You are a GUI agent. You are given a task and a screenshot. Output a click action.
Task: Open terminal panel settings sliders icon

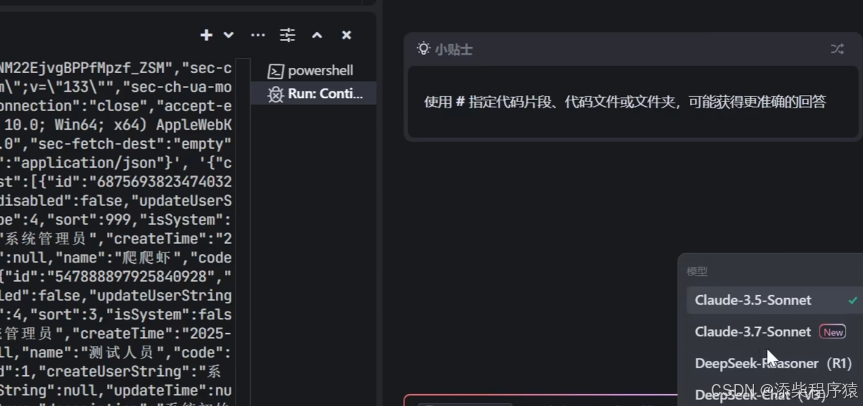point(287,35)
